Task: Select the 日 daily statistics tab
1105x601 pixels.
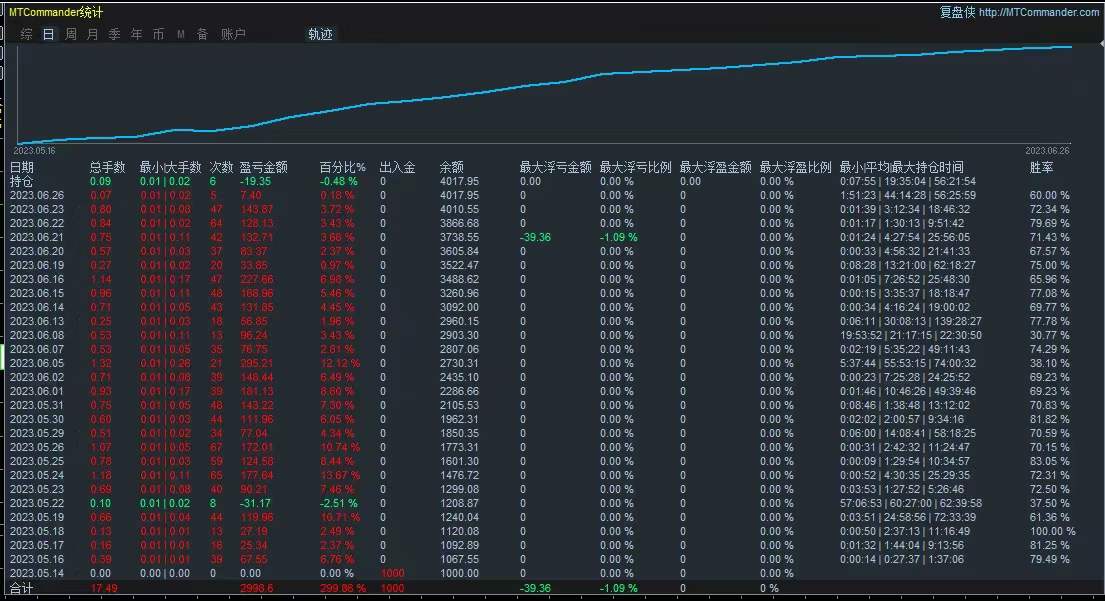Action: (x=49, y=34)
